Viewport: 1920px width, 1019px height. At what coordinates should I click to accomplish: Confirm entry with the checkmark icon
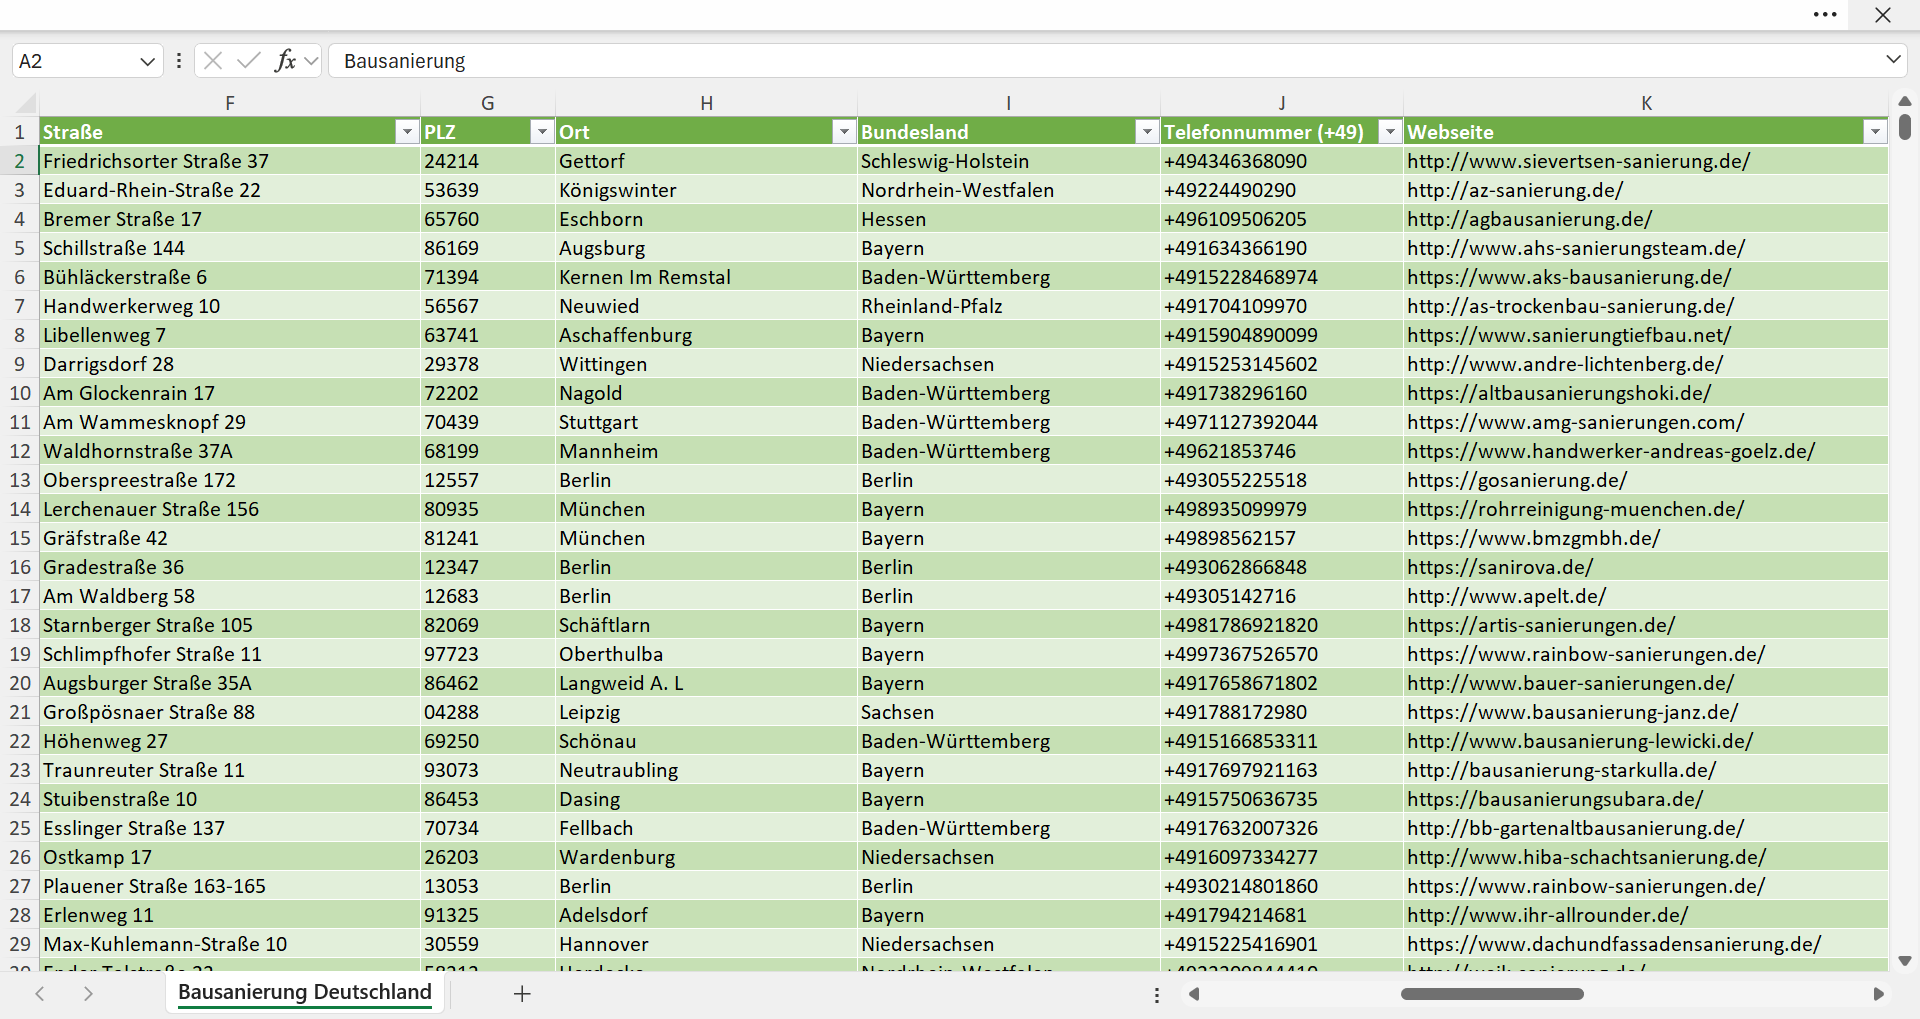click(x=249, y=61)
